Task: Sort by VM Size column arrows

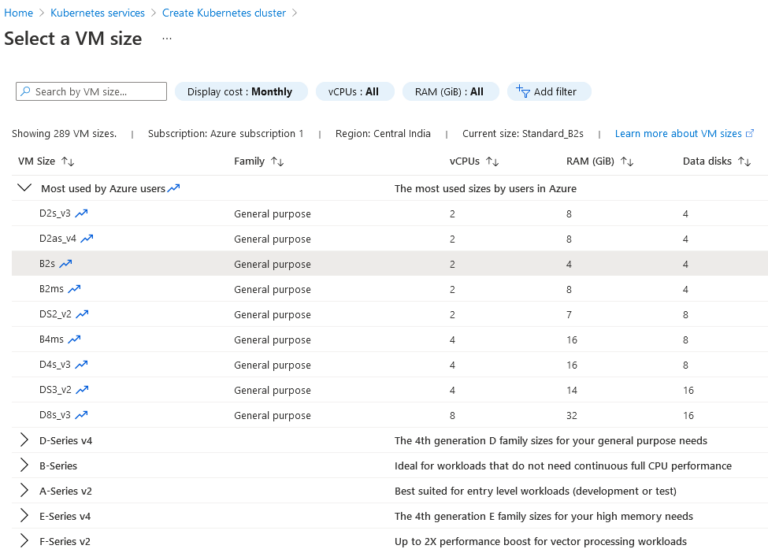Action: point(68,162)
